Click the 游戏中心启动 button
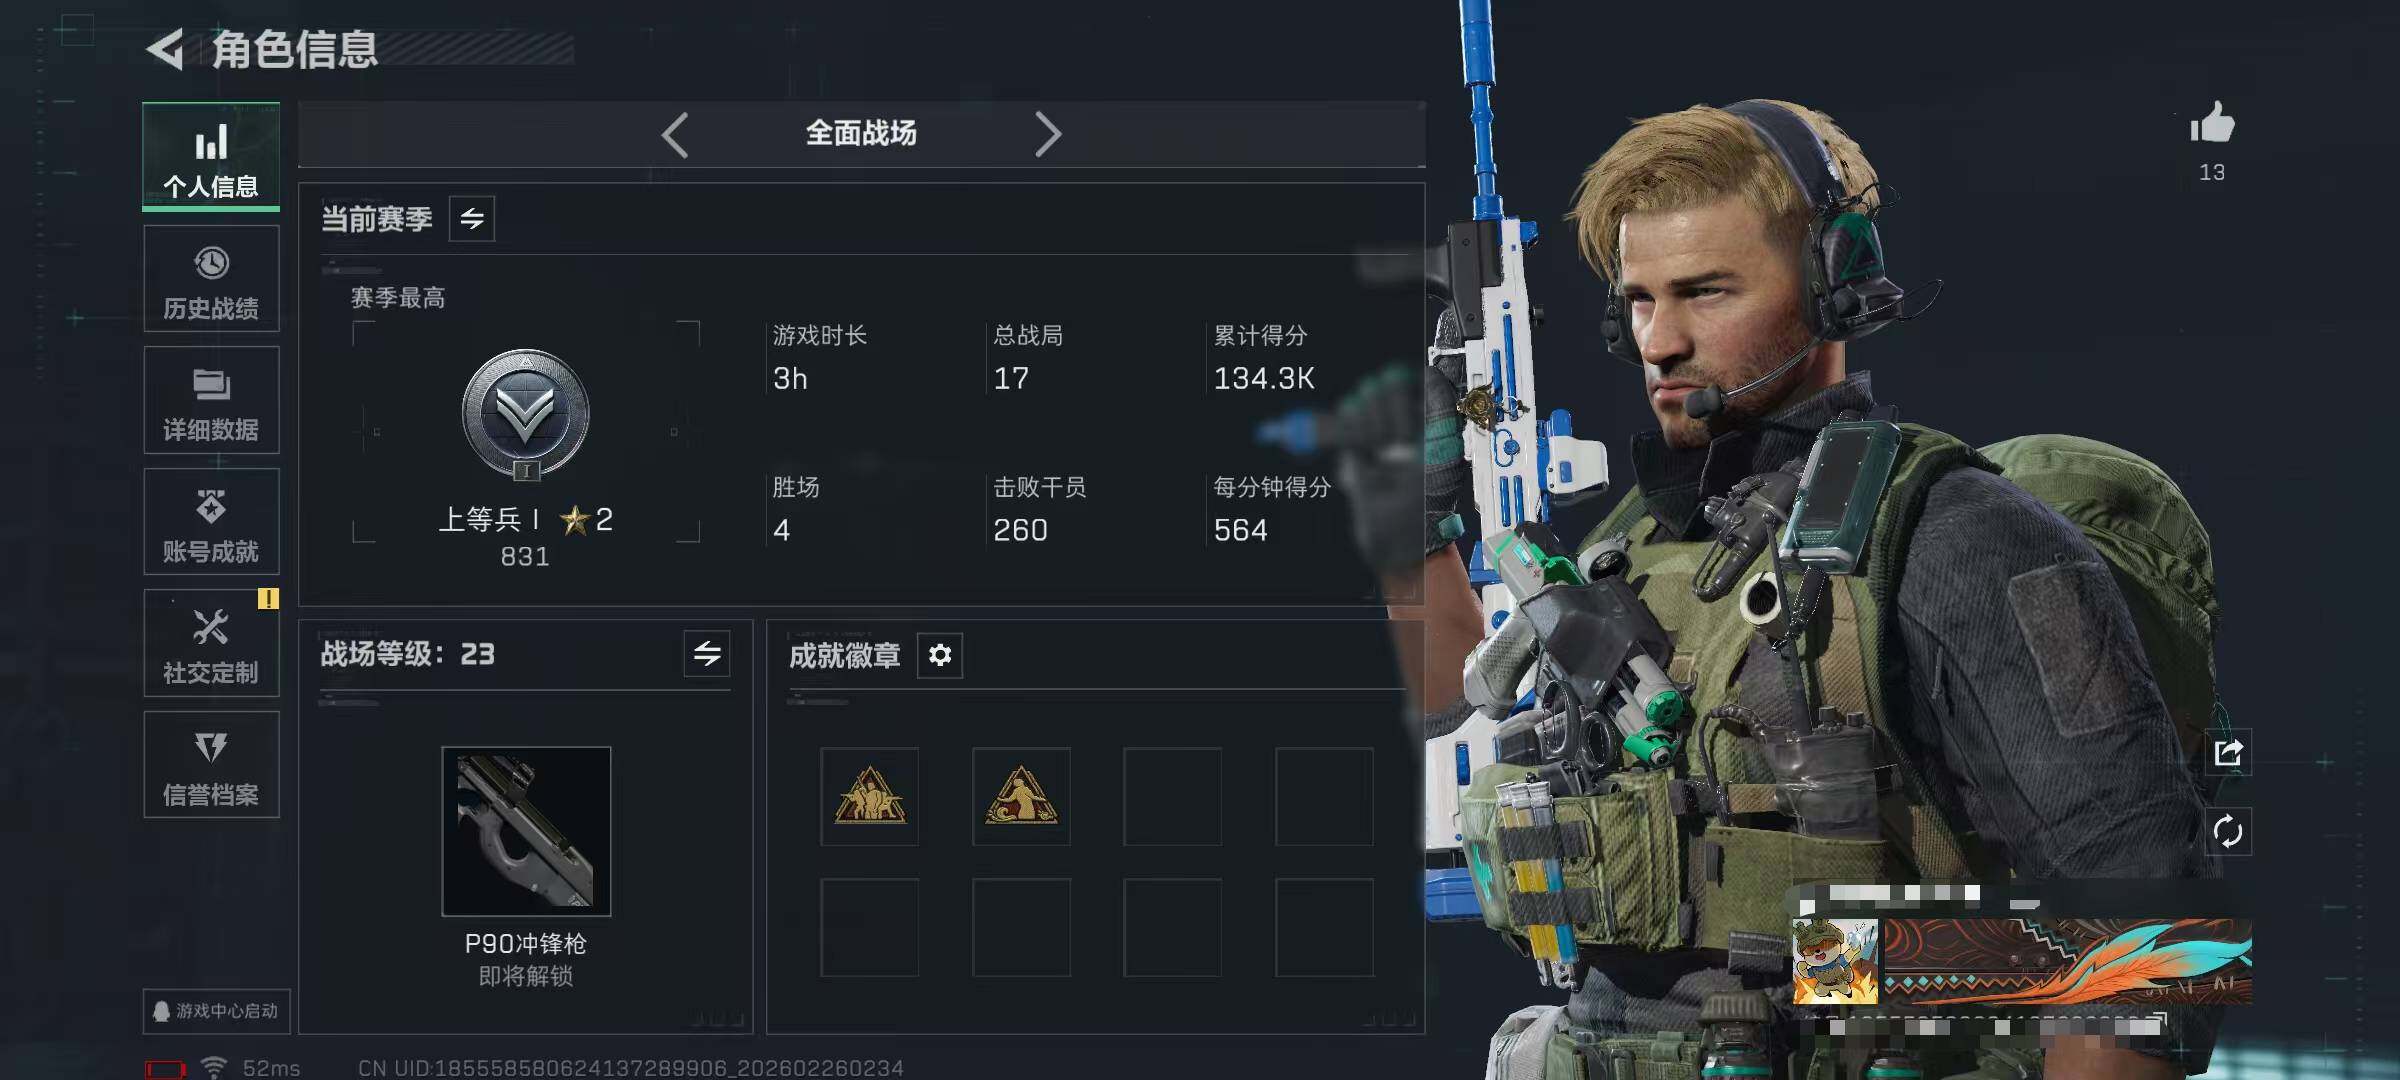2400x1080 pixels. pyautogui.click(x=216, y=1011)
